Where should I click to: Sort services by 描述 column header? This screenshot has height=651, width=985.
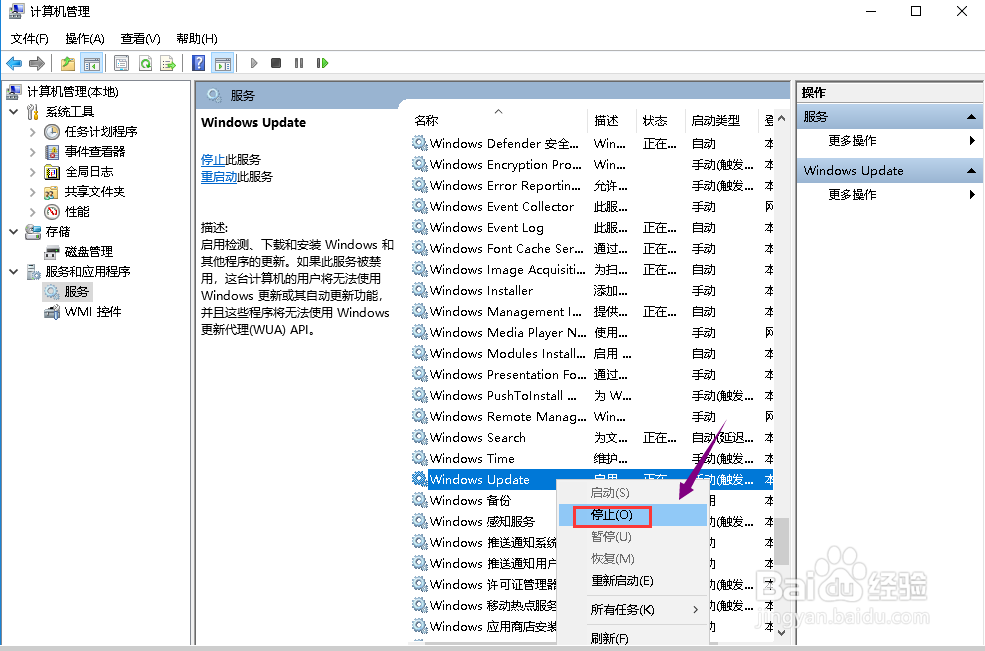(x=612, y=120)
